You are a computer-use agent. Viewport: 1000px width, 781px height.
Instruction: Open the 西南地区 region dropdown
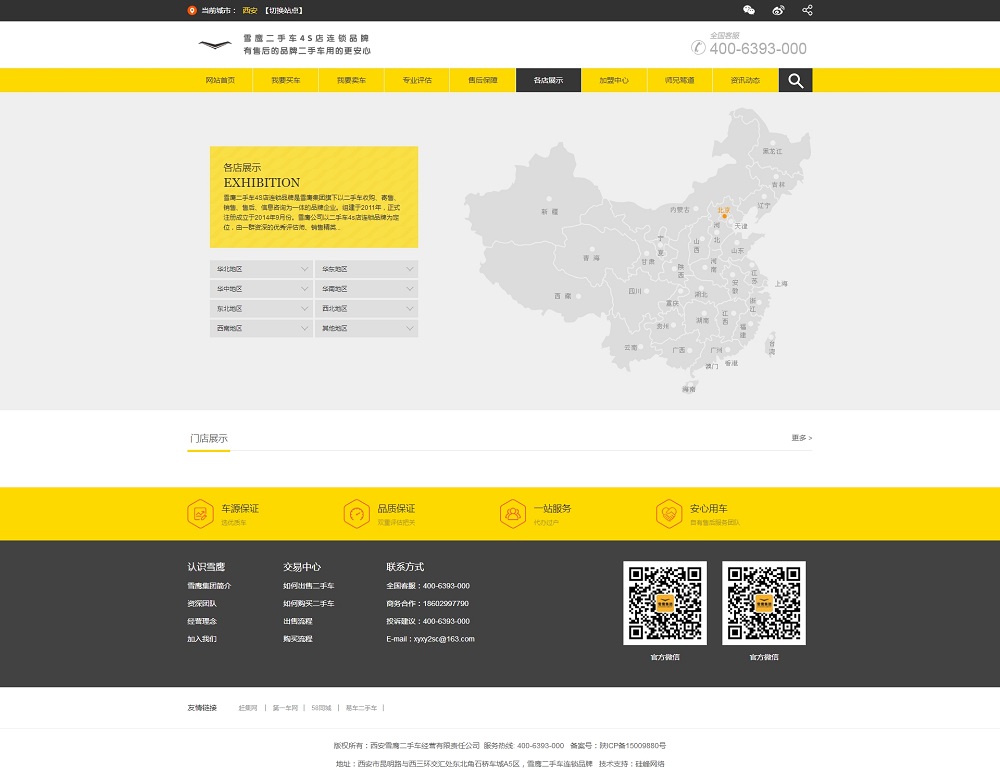tap(262, 328)
